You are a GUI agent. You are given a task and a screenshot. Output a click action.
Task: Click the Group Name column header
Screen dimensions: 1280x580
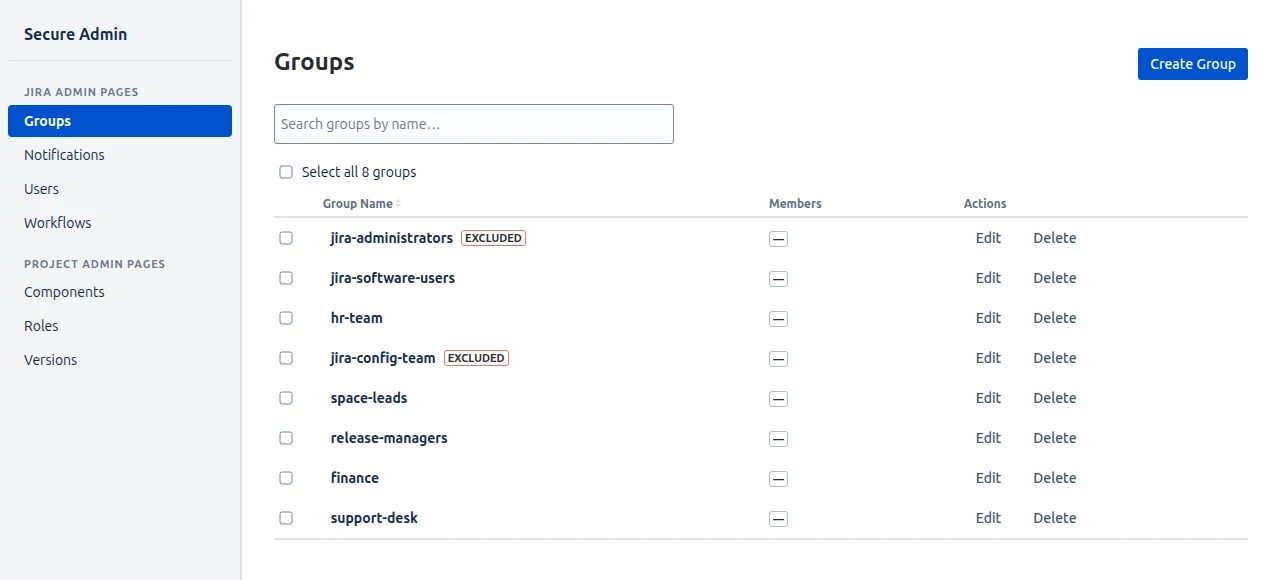tap(358, 204)
